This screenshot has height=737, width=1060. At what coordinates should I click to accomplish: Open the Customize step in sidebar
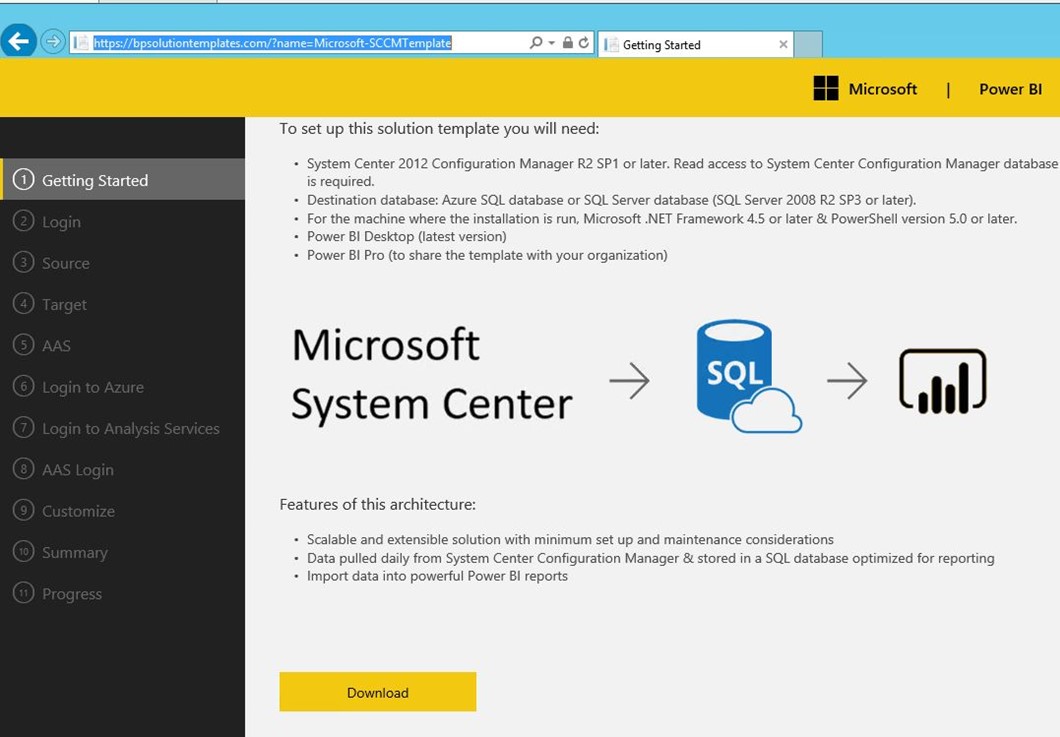click(122, 510)
